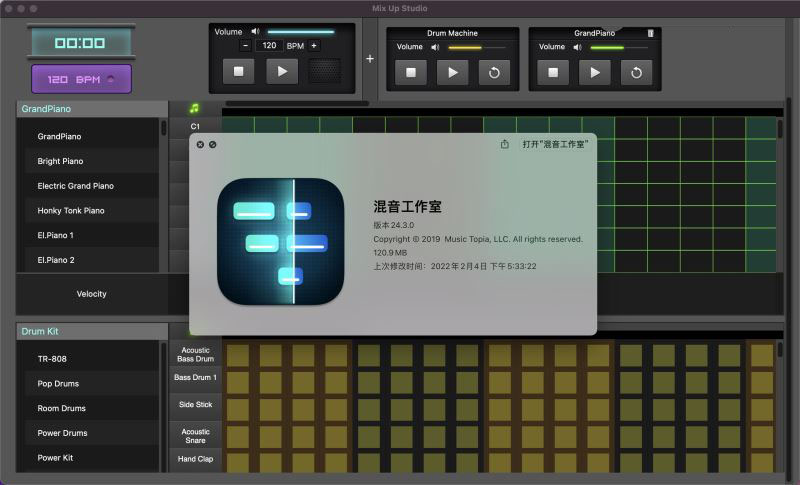The height and width of the screenshot is (485, 800).
Task: Click the Acoustic Snare row label
Action: [195, 436]
